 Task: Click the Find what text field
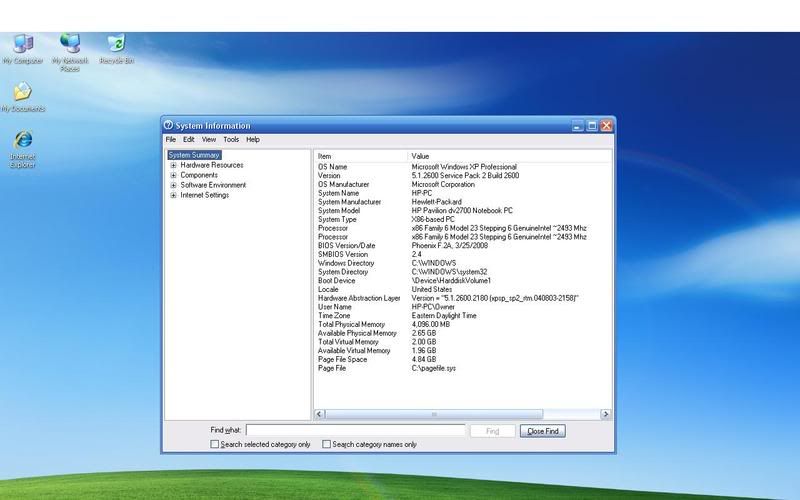pos(355,431)
